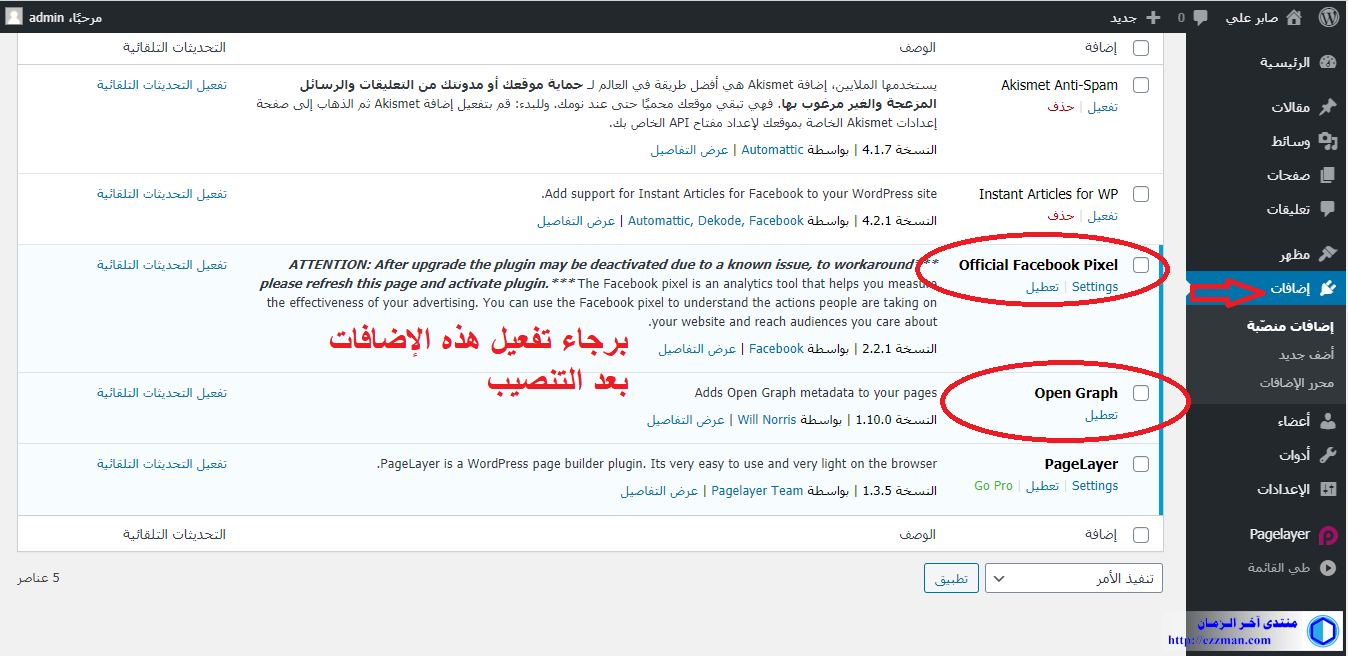
Task: Click Will Norris author link
Action: pos(767,420)
